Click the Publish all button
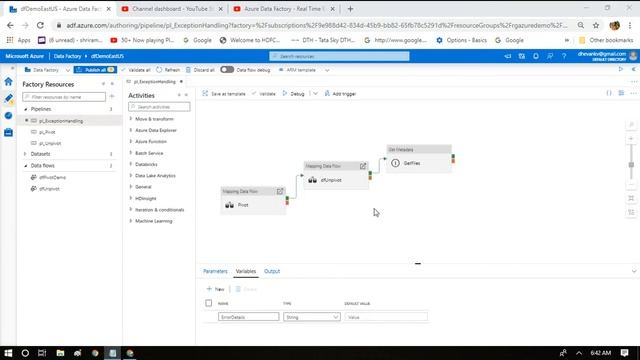This screenshot has height=360, width=640. [x=95, y=70]
